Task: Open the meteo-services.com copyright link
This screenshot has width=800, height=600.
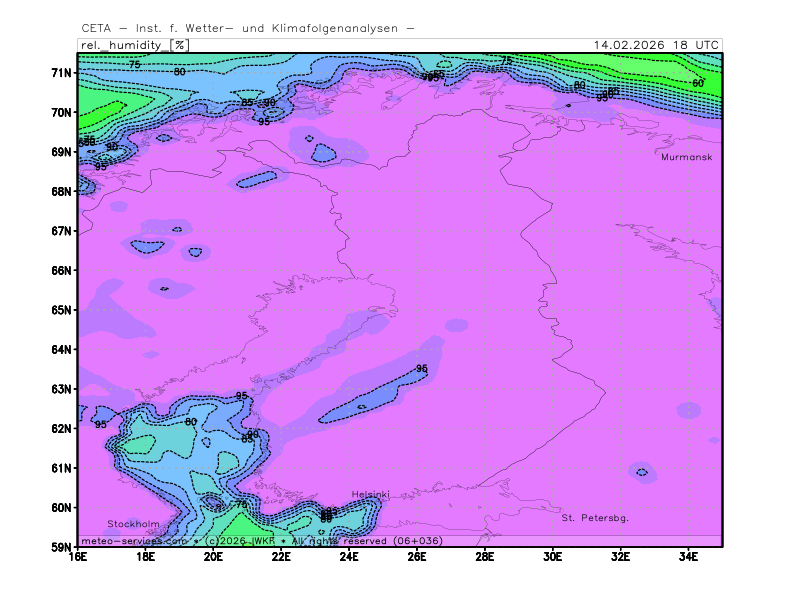Action: click(x=133, y=540)
